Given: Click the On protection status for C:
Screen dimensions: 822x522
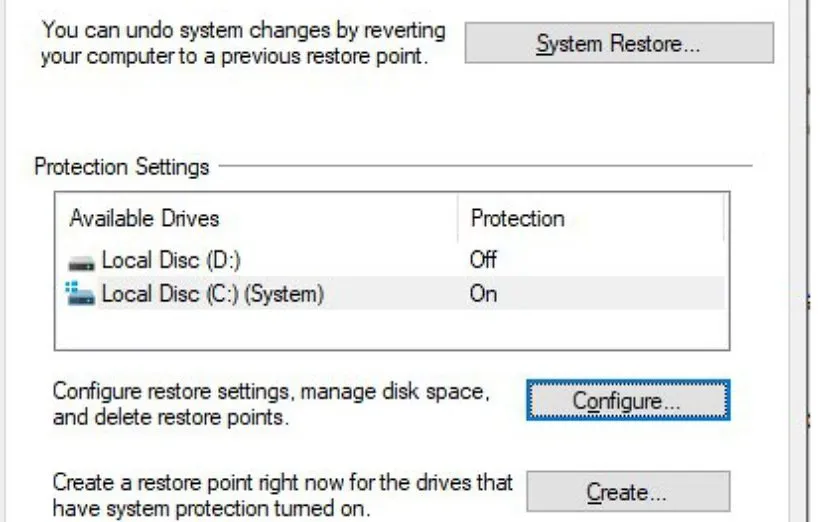Looking at the screenshot, I should tap(483, 294).
